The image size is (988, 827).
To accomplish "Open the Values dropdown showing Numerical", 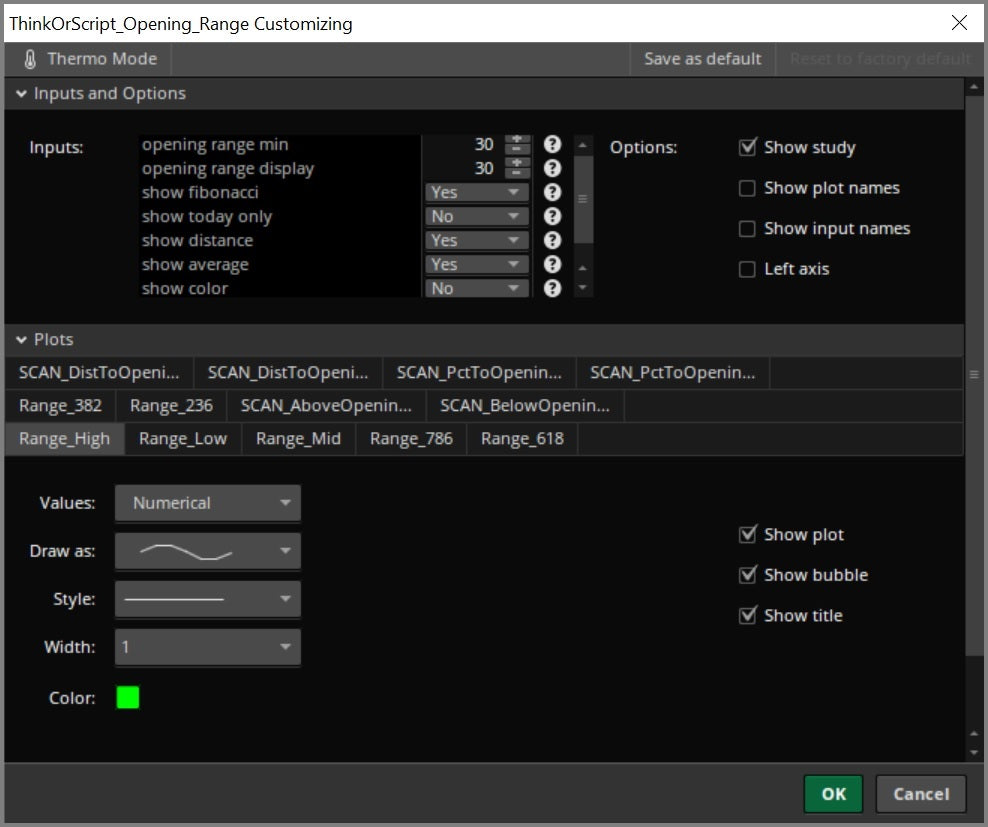I will point(208,503).
